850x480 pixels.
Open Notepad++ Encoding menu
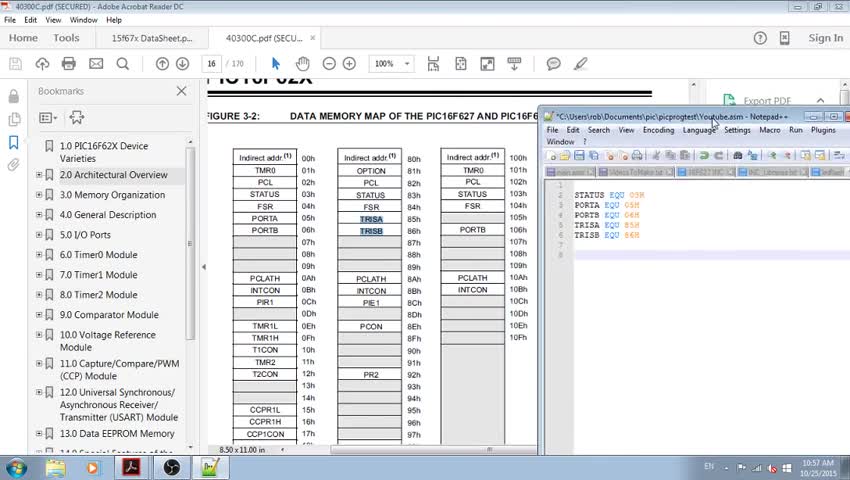click(658, 130)
